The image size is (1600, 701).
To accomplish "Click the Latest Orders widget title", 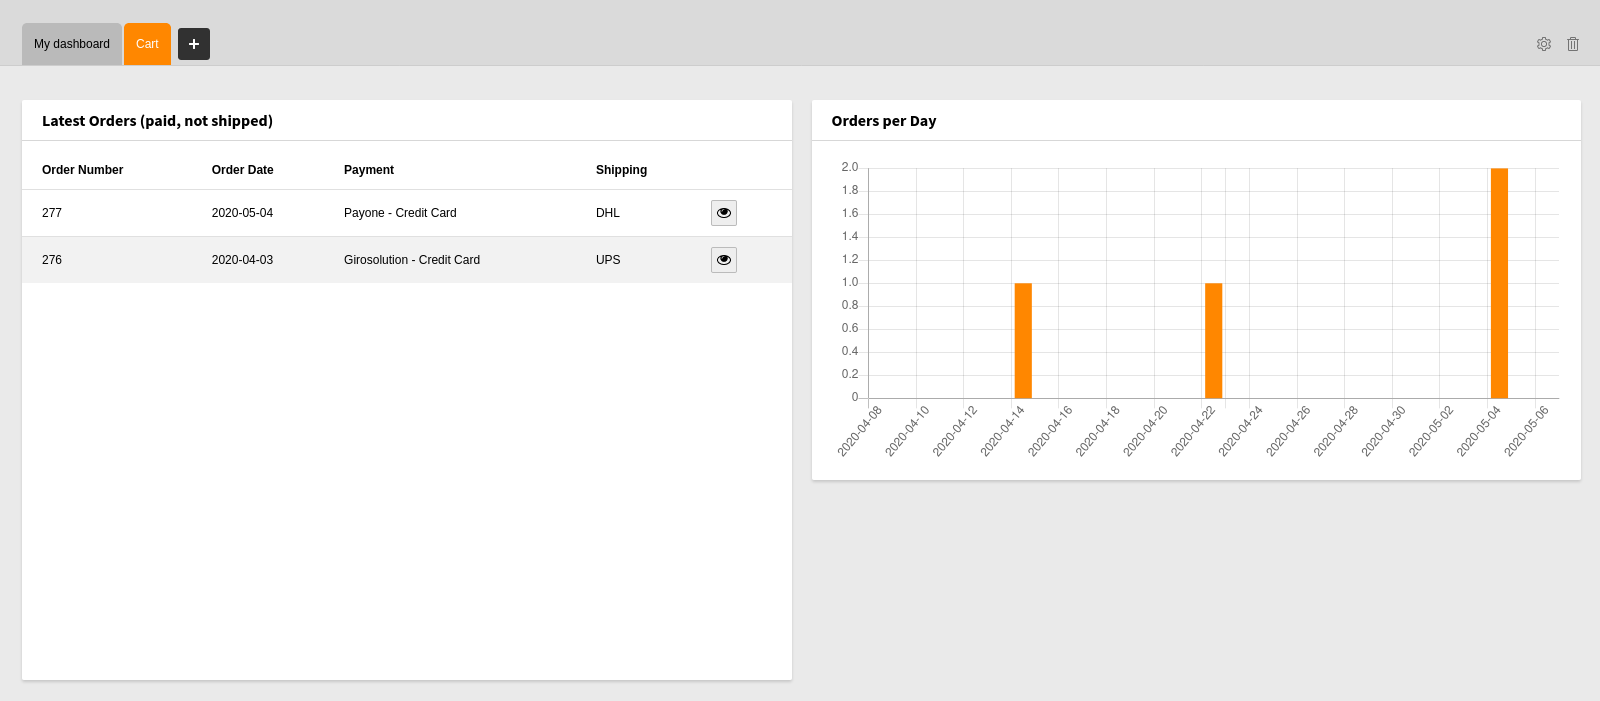I will pyautogui.click(x=157, y=121).
